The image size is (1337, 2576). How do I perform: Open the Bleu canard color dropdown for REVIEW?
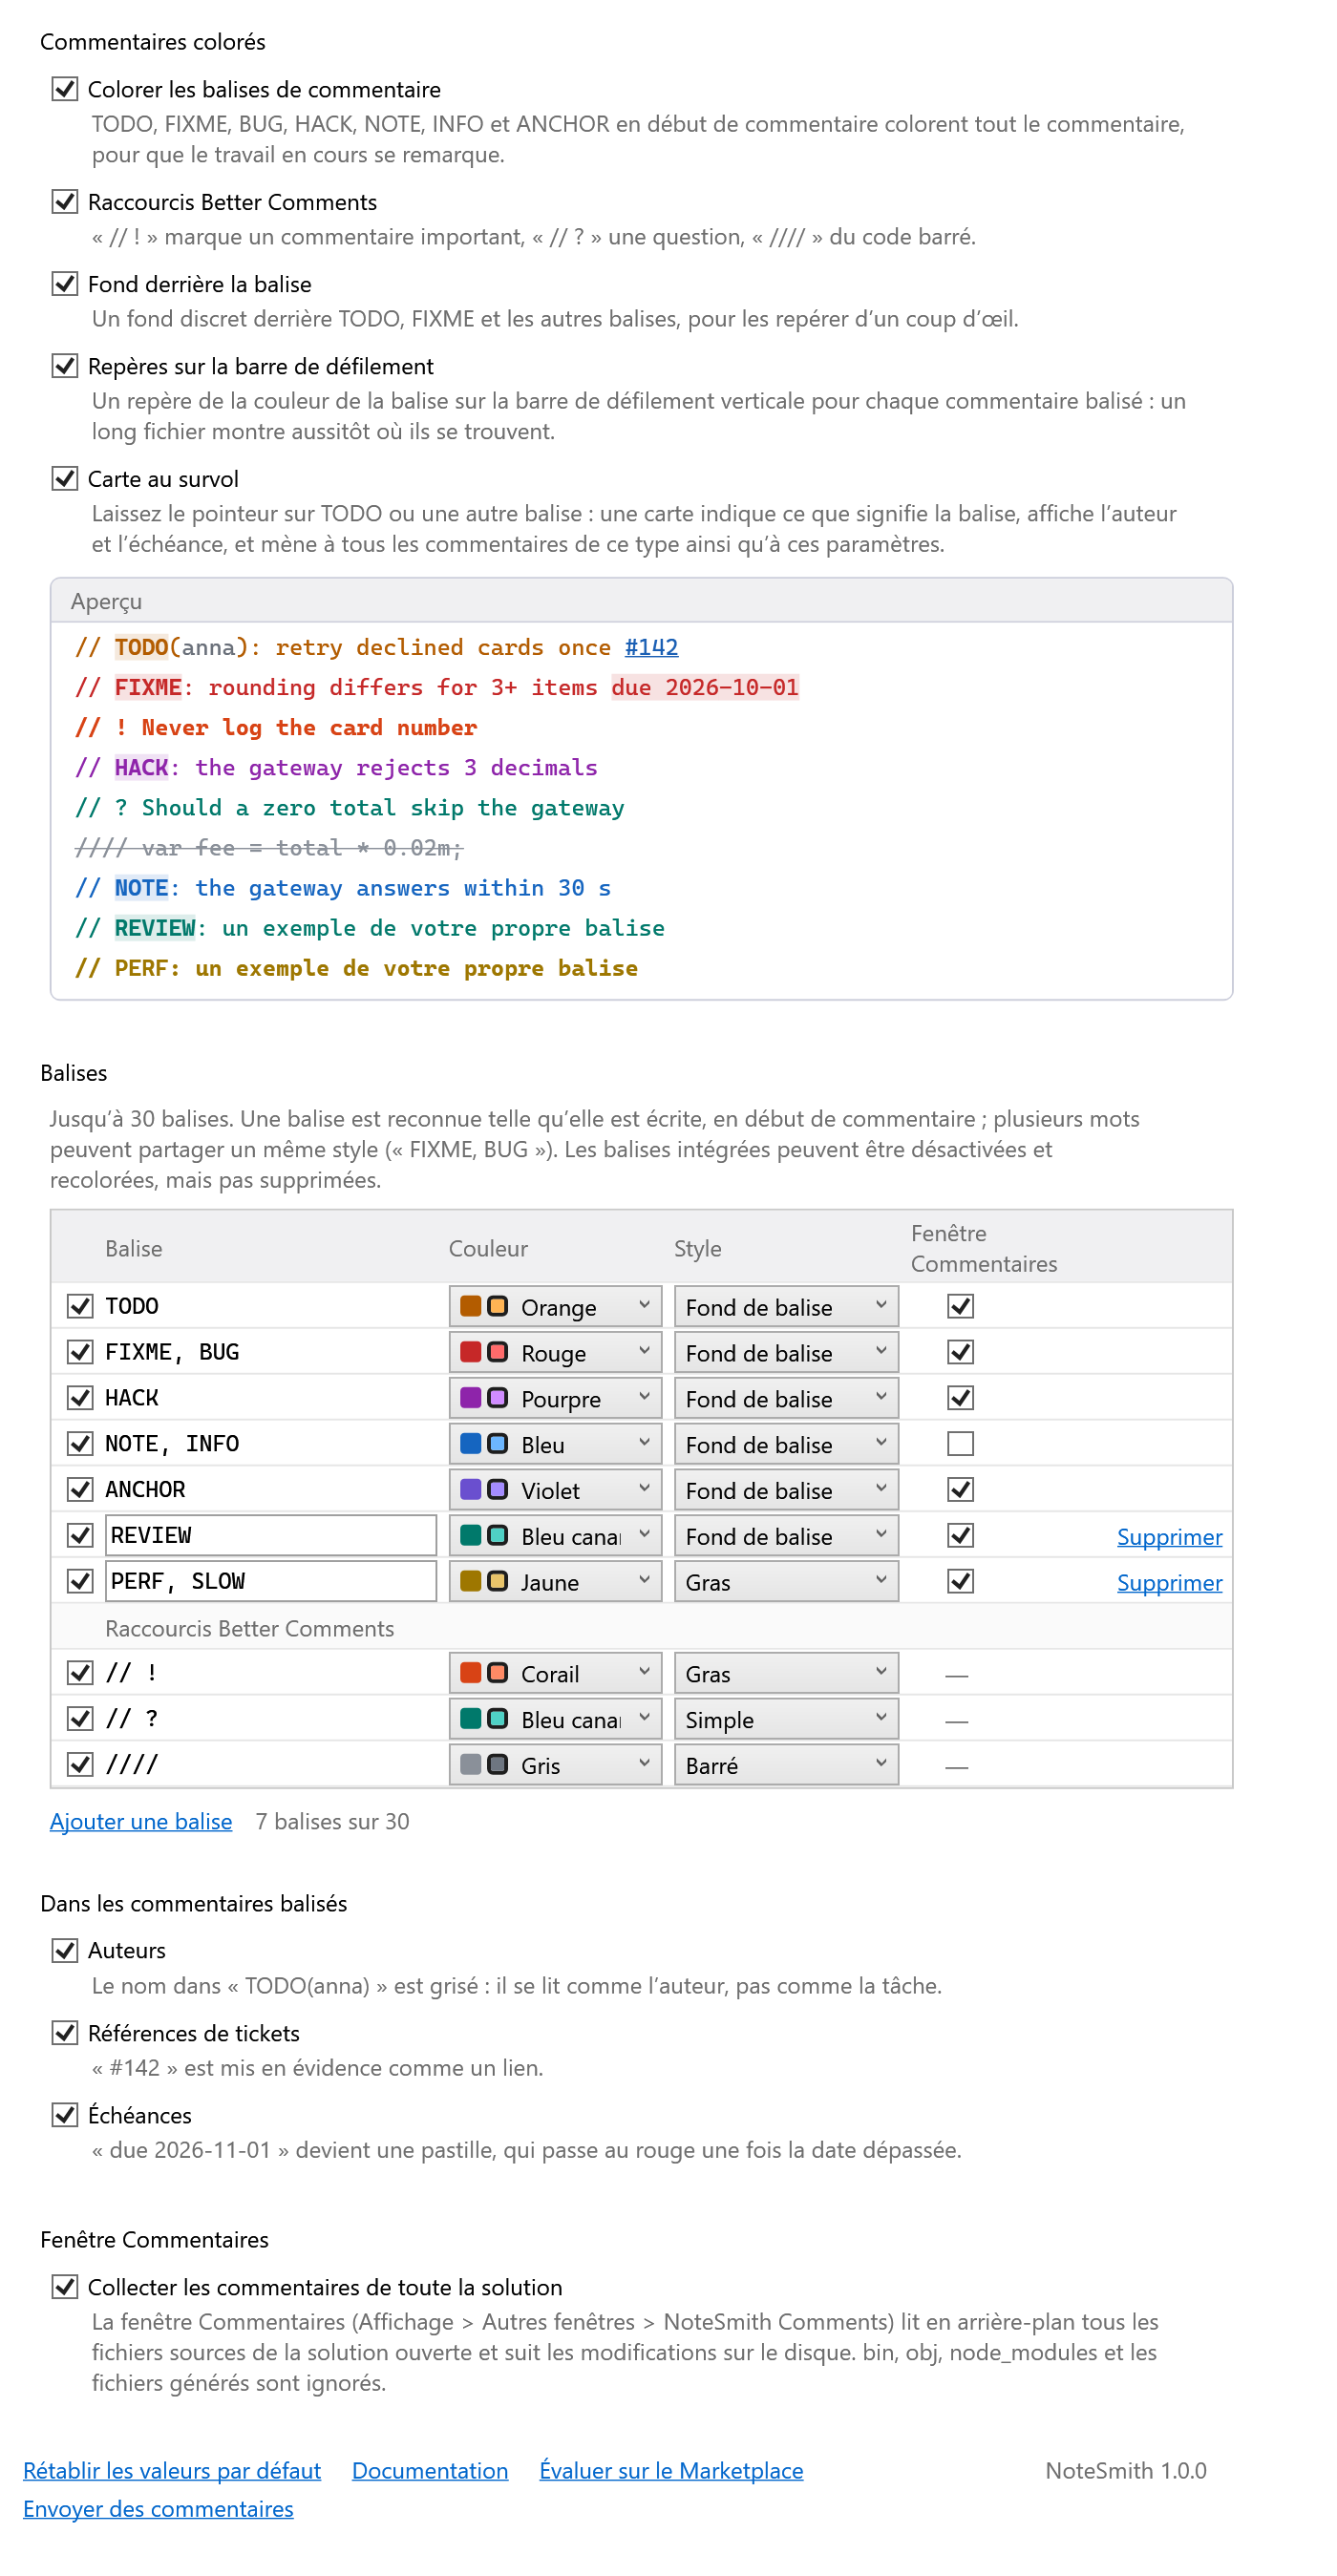[x=555, y=1535]
